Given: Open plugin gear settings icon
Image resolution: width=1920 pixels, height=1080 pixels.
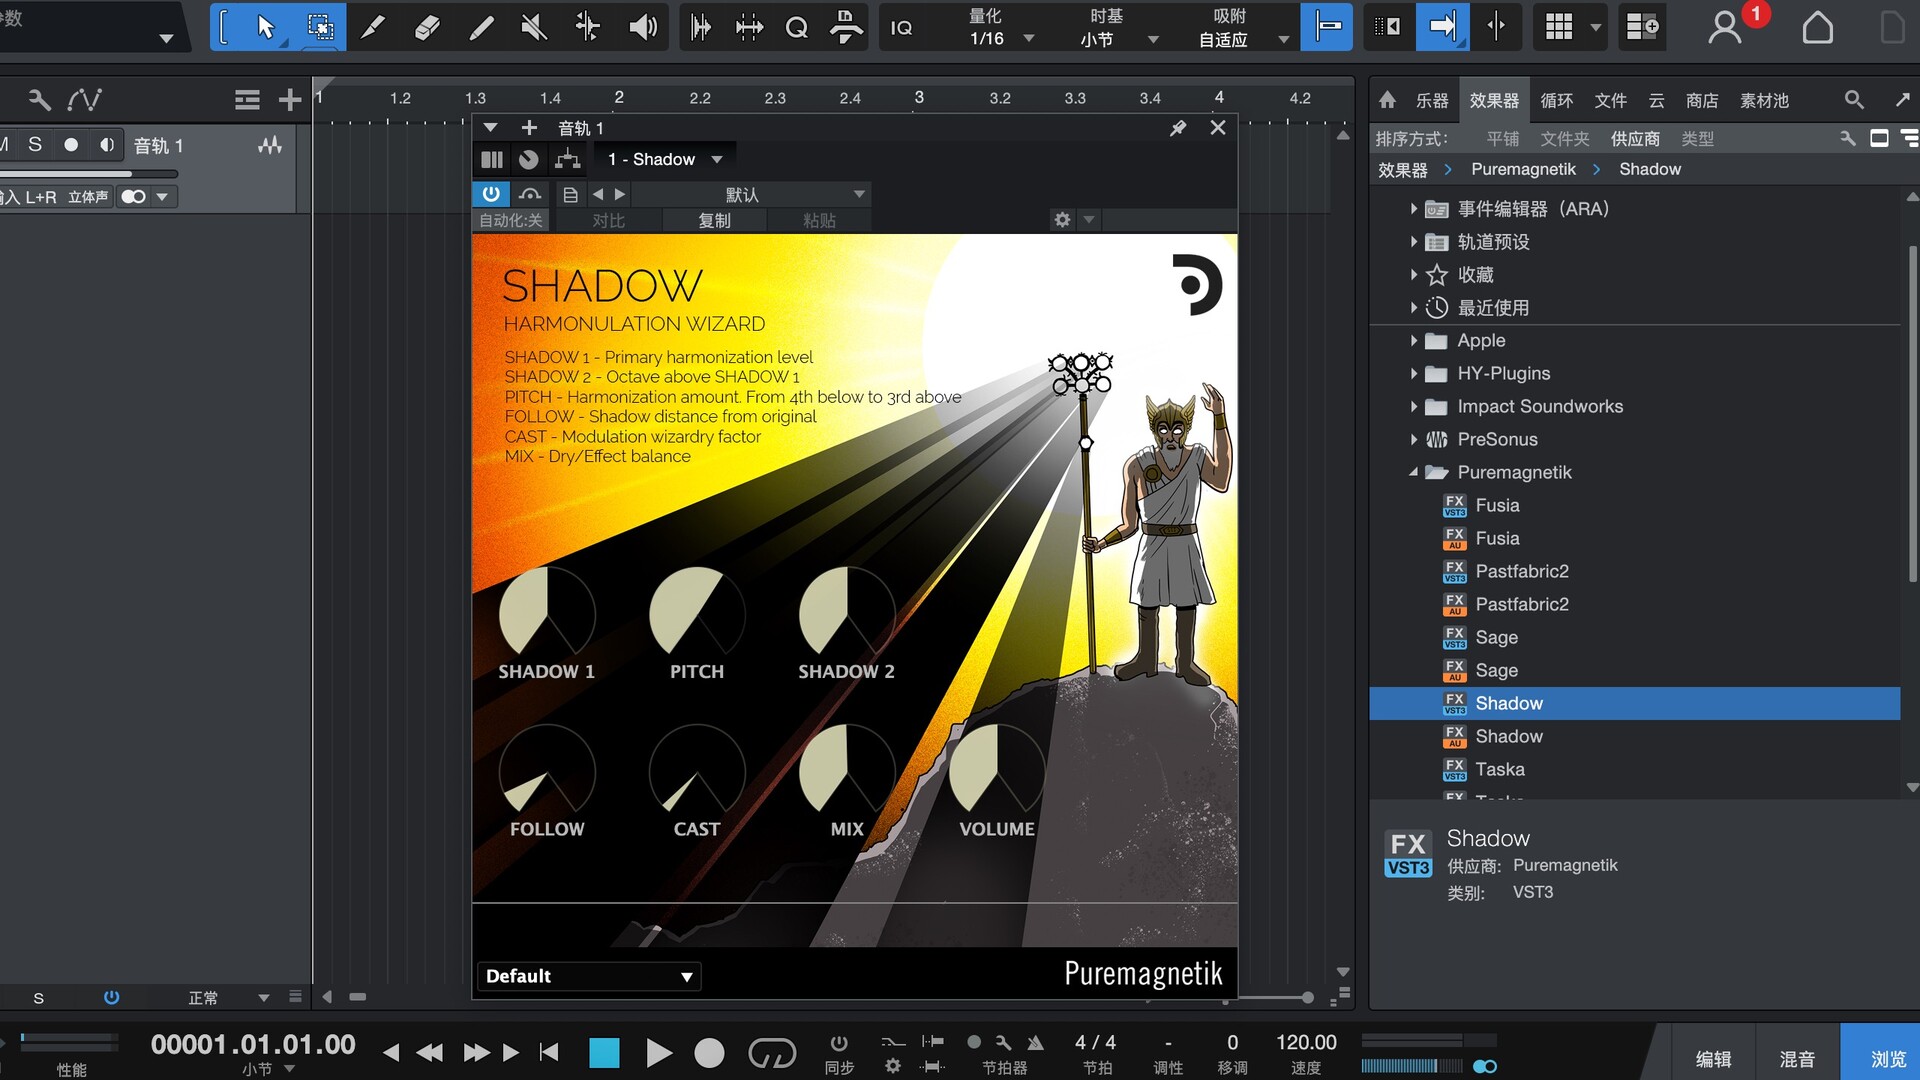Looking at the screenshot, I should click(x=1062, y=220).
